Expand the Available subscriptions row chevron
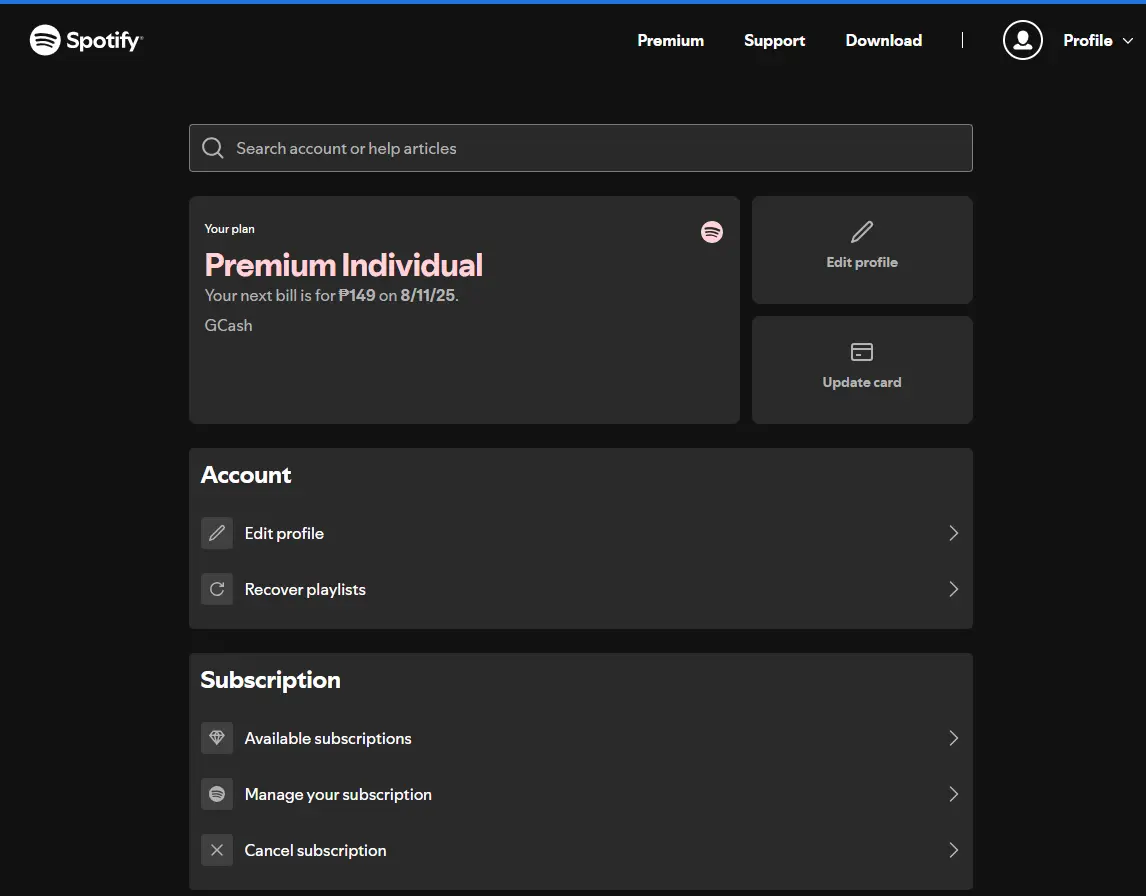Screen dimensions: 1146x896 954,738
